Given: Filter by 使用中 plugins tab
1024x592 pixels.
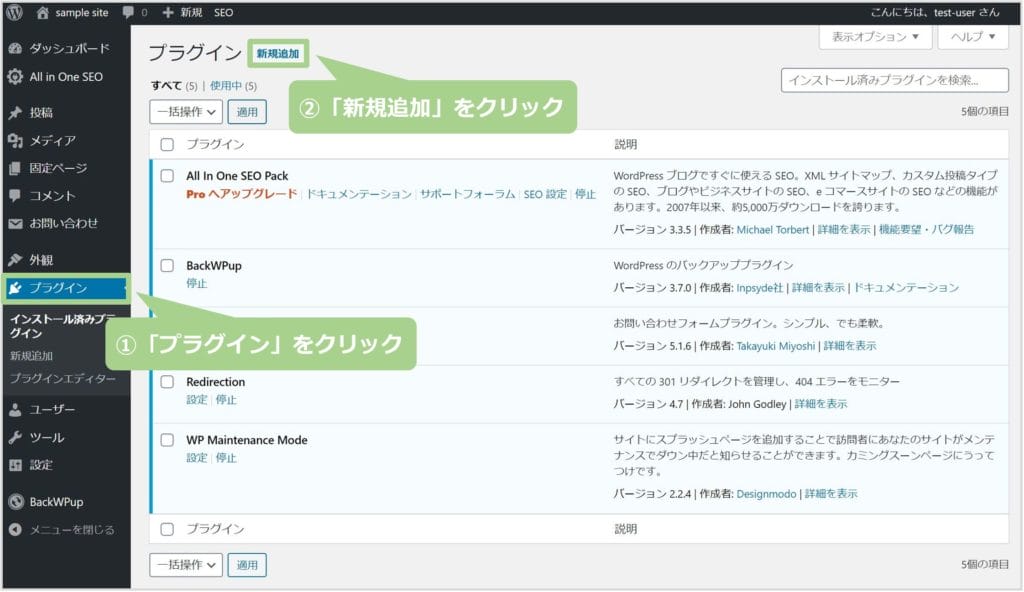Looking at the screenshot, I should pyautogui.click(x=226, y=86).
